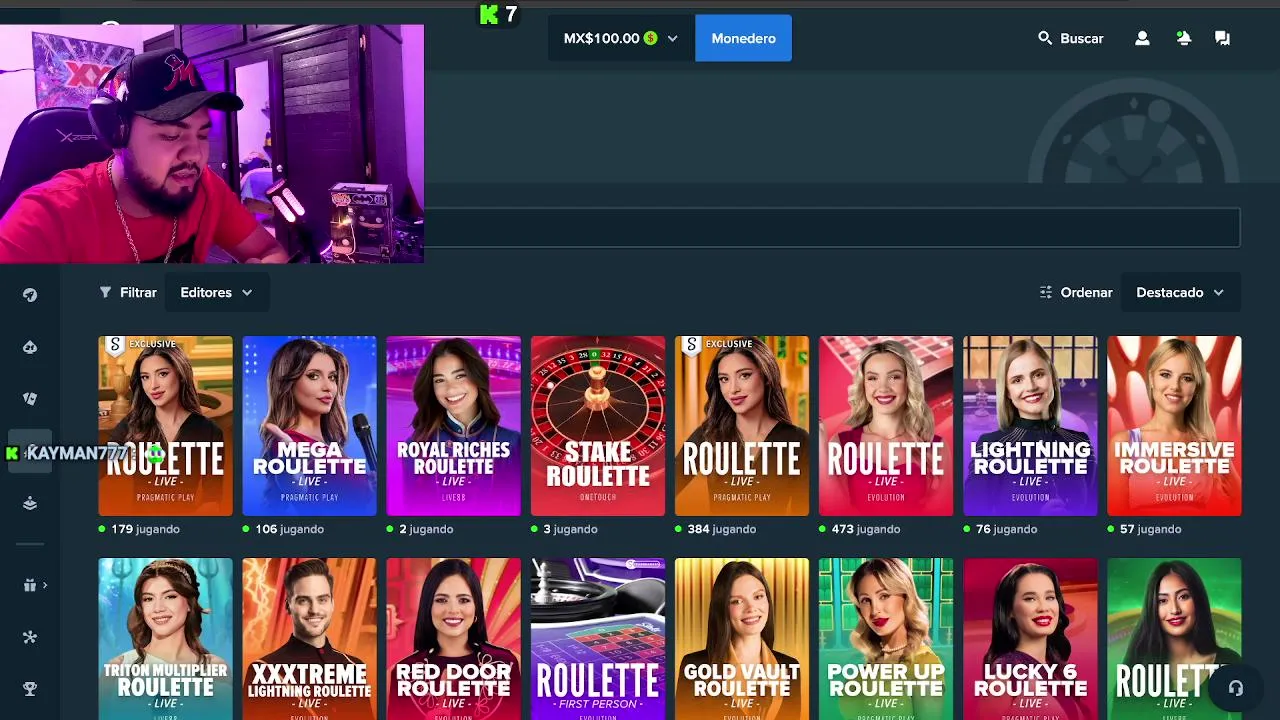Open Immersive Roulette Live tile
Viewport: 1280px width, 720px height.
click(1174, 426)
